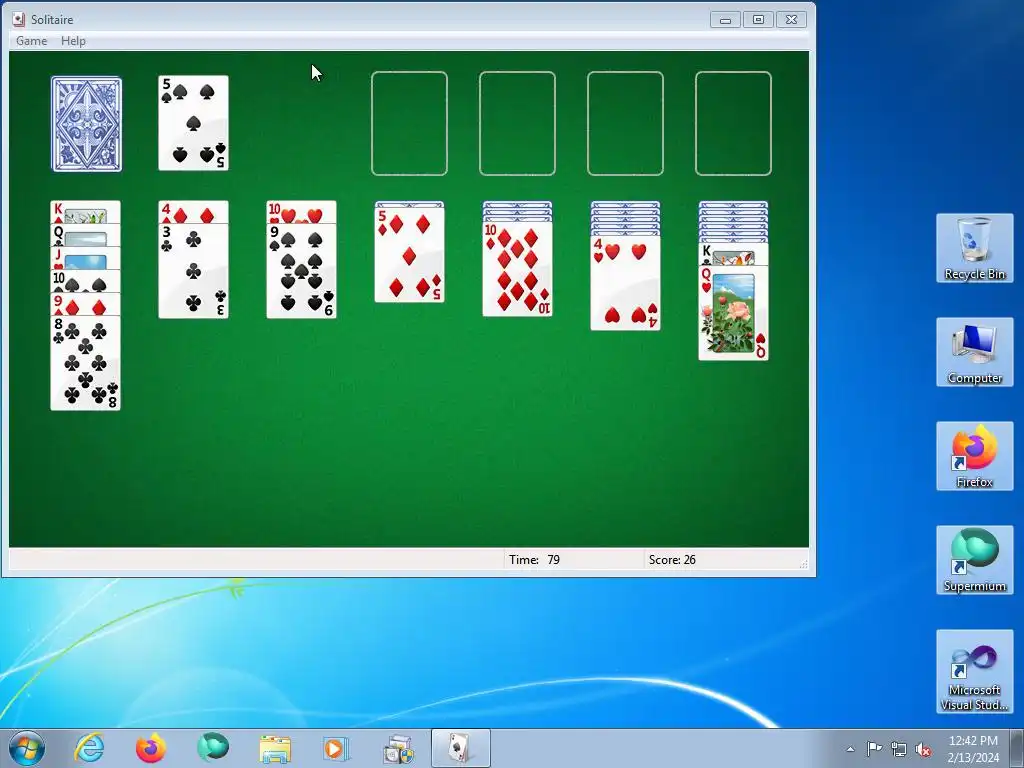Viewport: 1024px width, 768px height.
Task: Click the taskbar clock showing 12:42 PM
Action: coord(973,749)
